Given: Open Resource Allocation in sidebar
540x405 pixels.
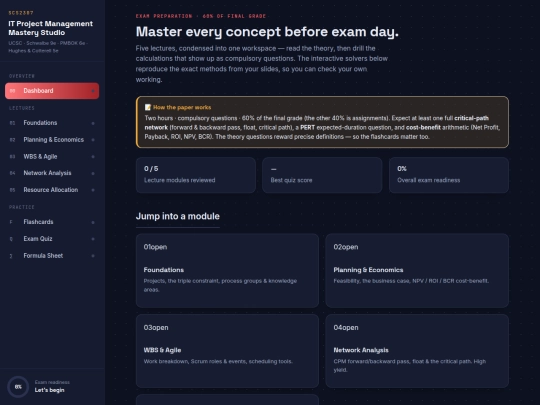Looking at the screenshot, I should (x=52, y=190).
